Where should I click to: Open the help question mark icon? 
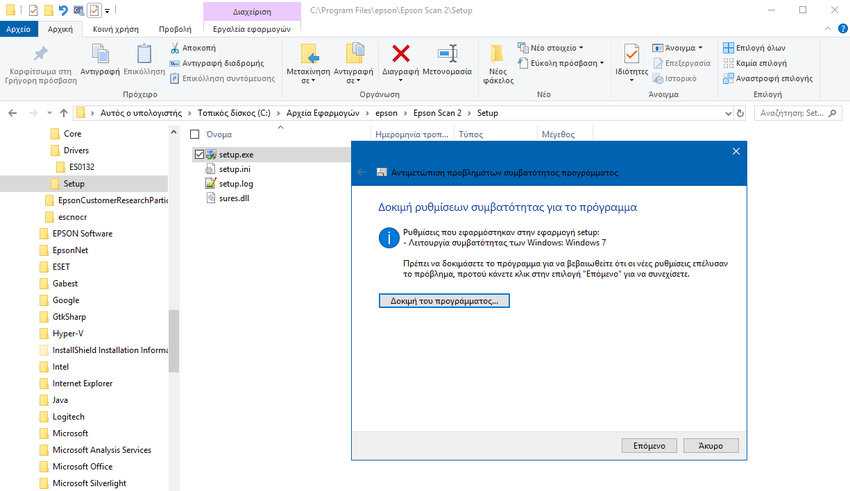(843, 29)
